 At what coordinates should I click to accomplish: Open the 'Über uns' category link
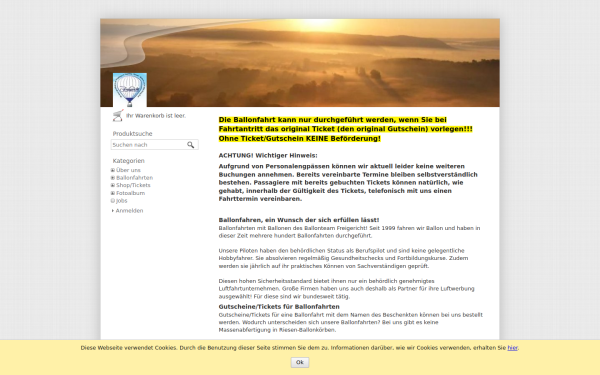128,170
